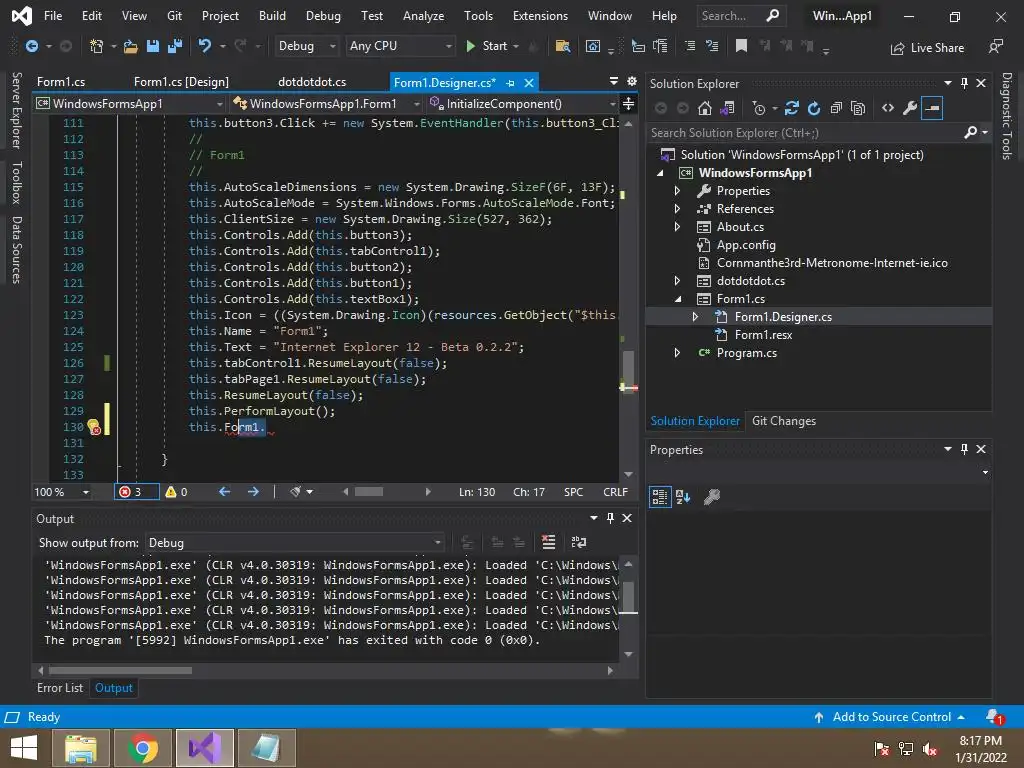Viewport: 1024px width, 768px height.
Task: Toggle Preview Selected Items in Solution Explorer
Action: [x=931, y=108]
